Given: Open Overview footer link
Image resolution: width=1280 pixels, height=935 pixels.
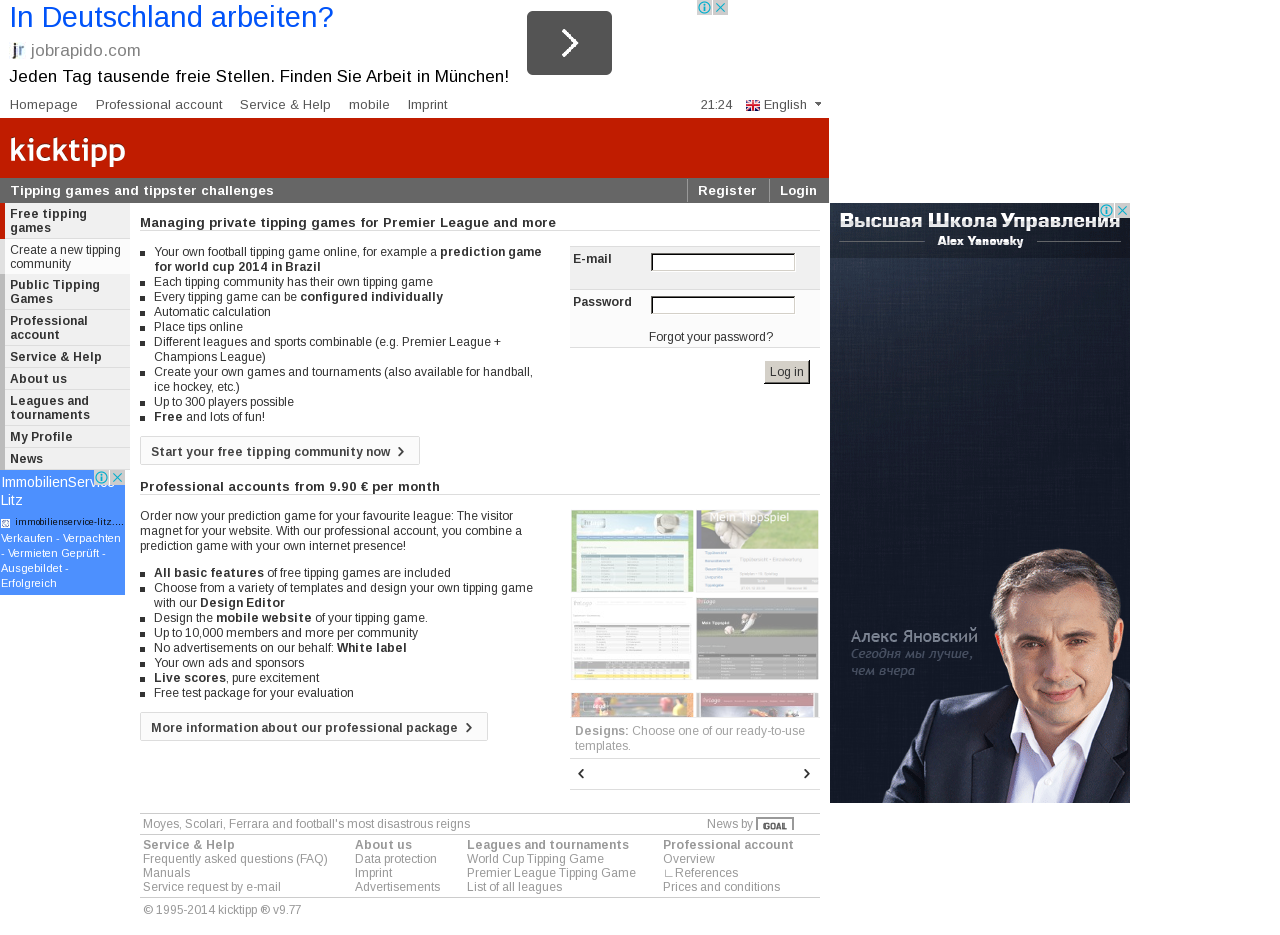Looking at the screenshot, I should tap(689, 859).
